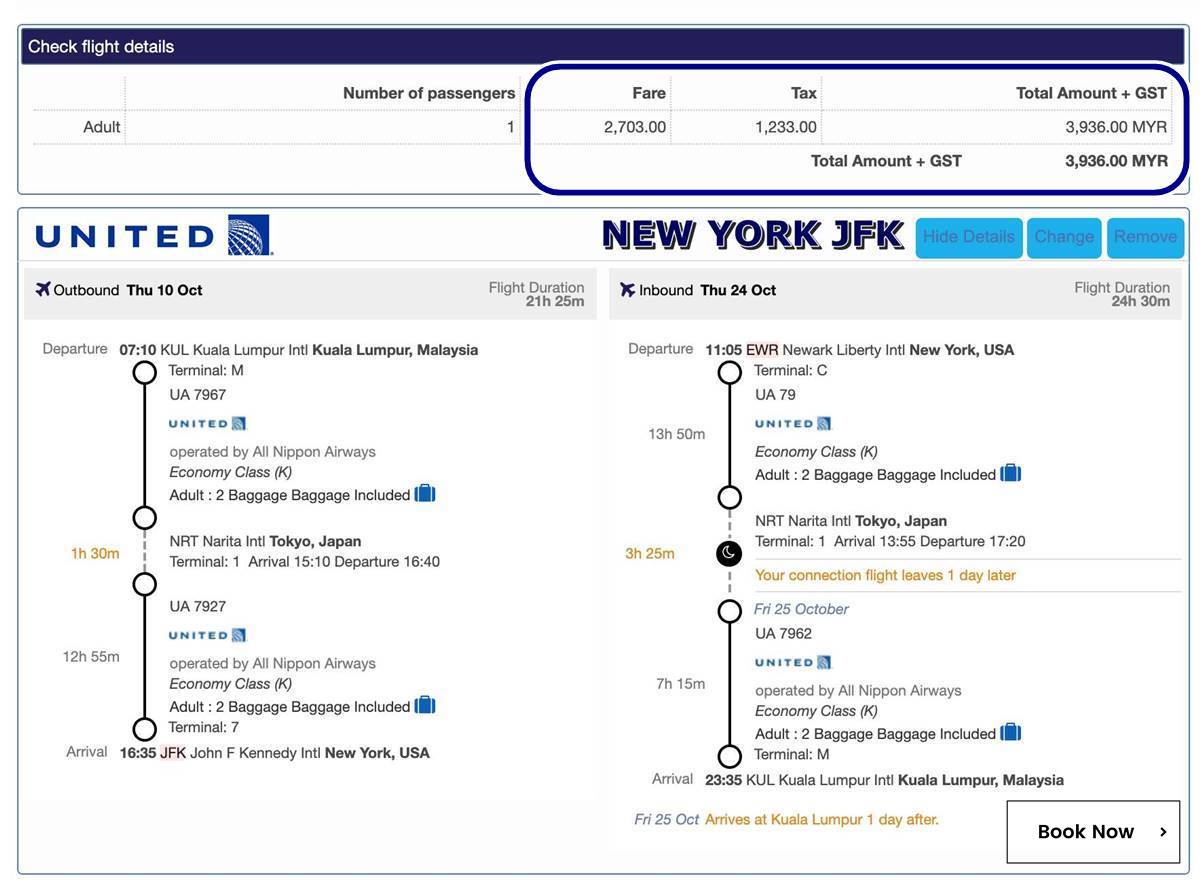The width and height of the screenshot is (1200, 884).
Task: Click the connection leaves 1 day later notice
Action: (x=885, y=575)
